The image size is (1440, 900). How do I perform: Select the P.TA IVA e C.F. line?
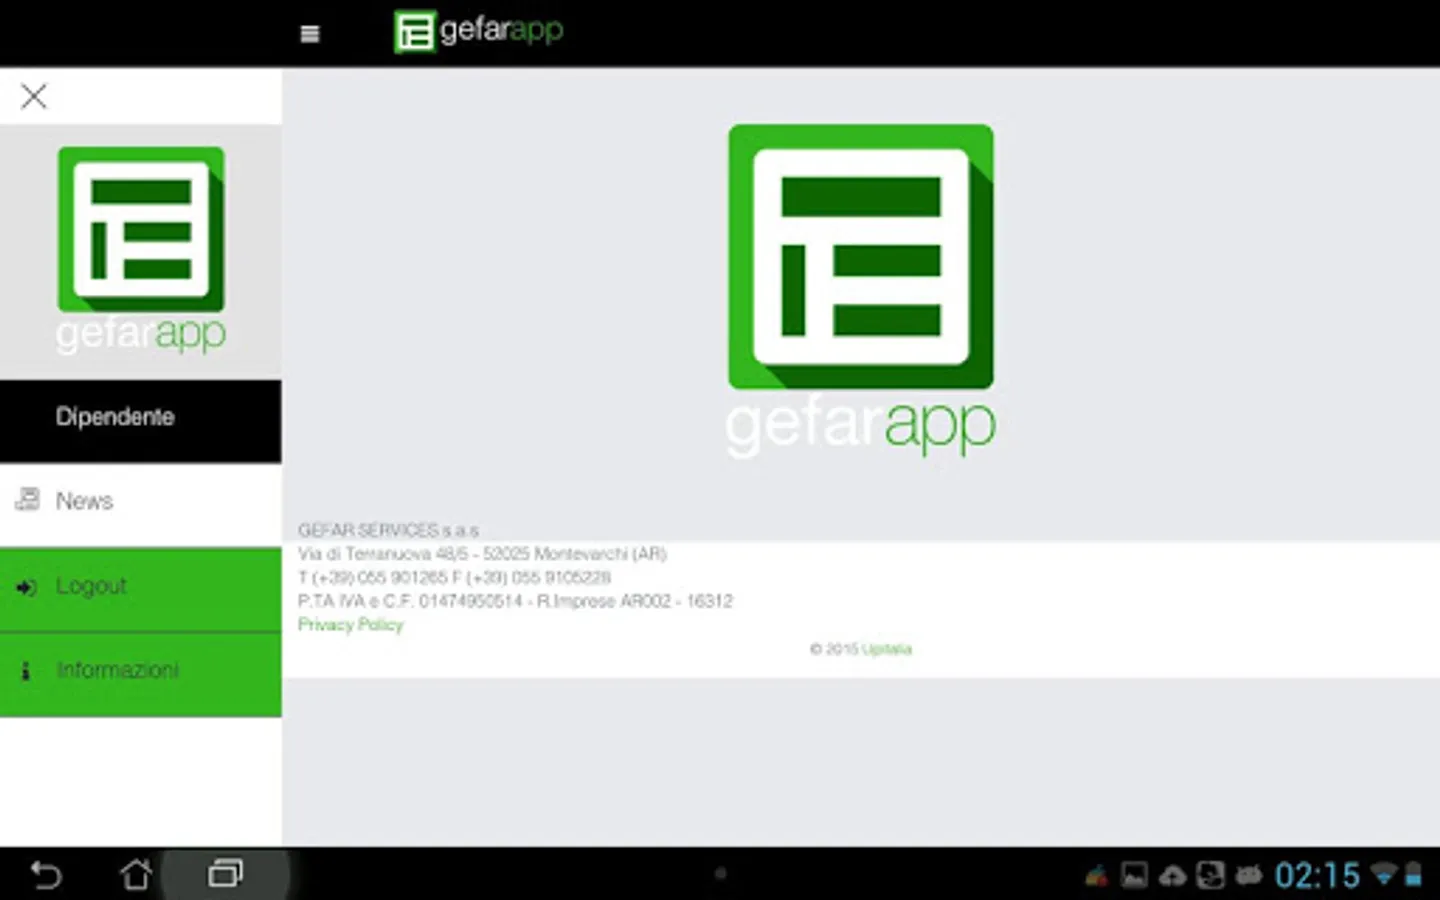pyautogui.click(x=515, y=601)
